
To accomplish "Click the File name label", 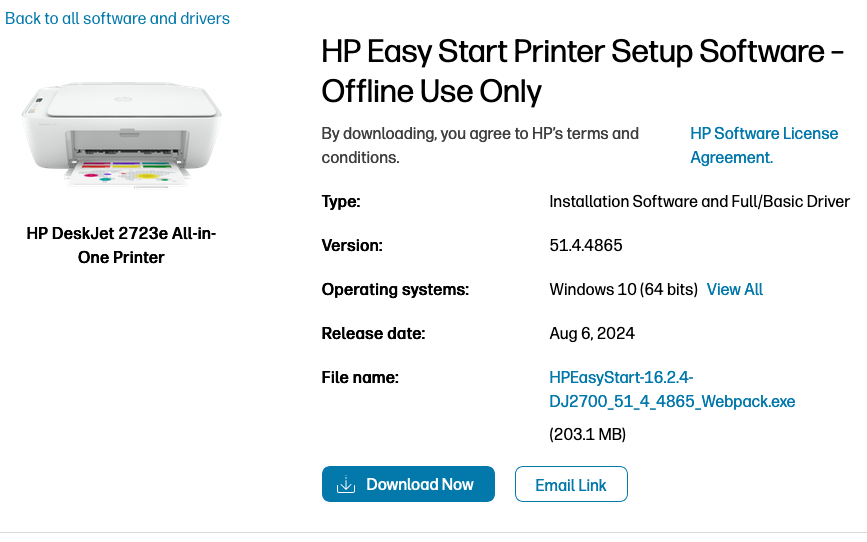I will click(x=360, y=377).
